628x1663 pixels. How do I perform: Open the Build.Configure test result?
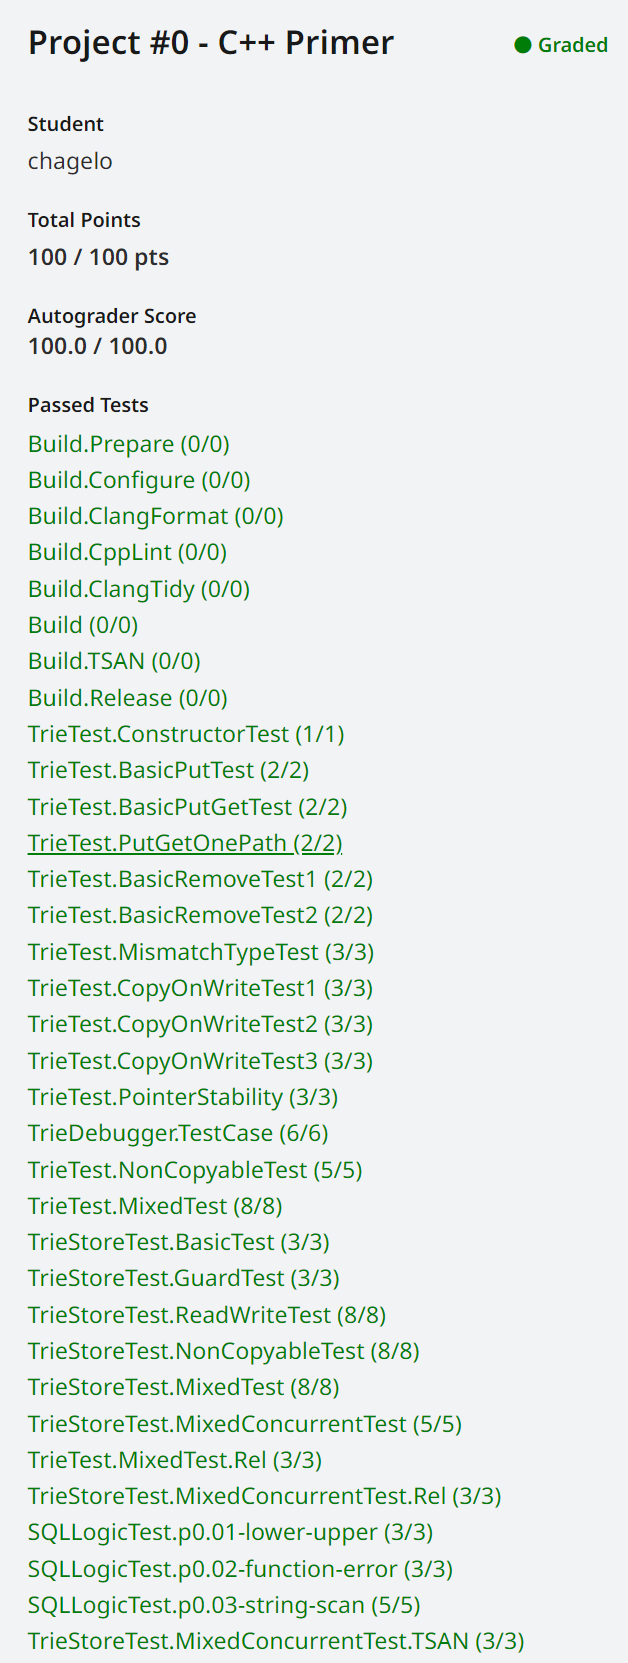coord(139,480)
